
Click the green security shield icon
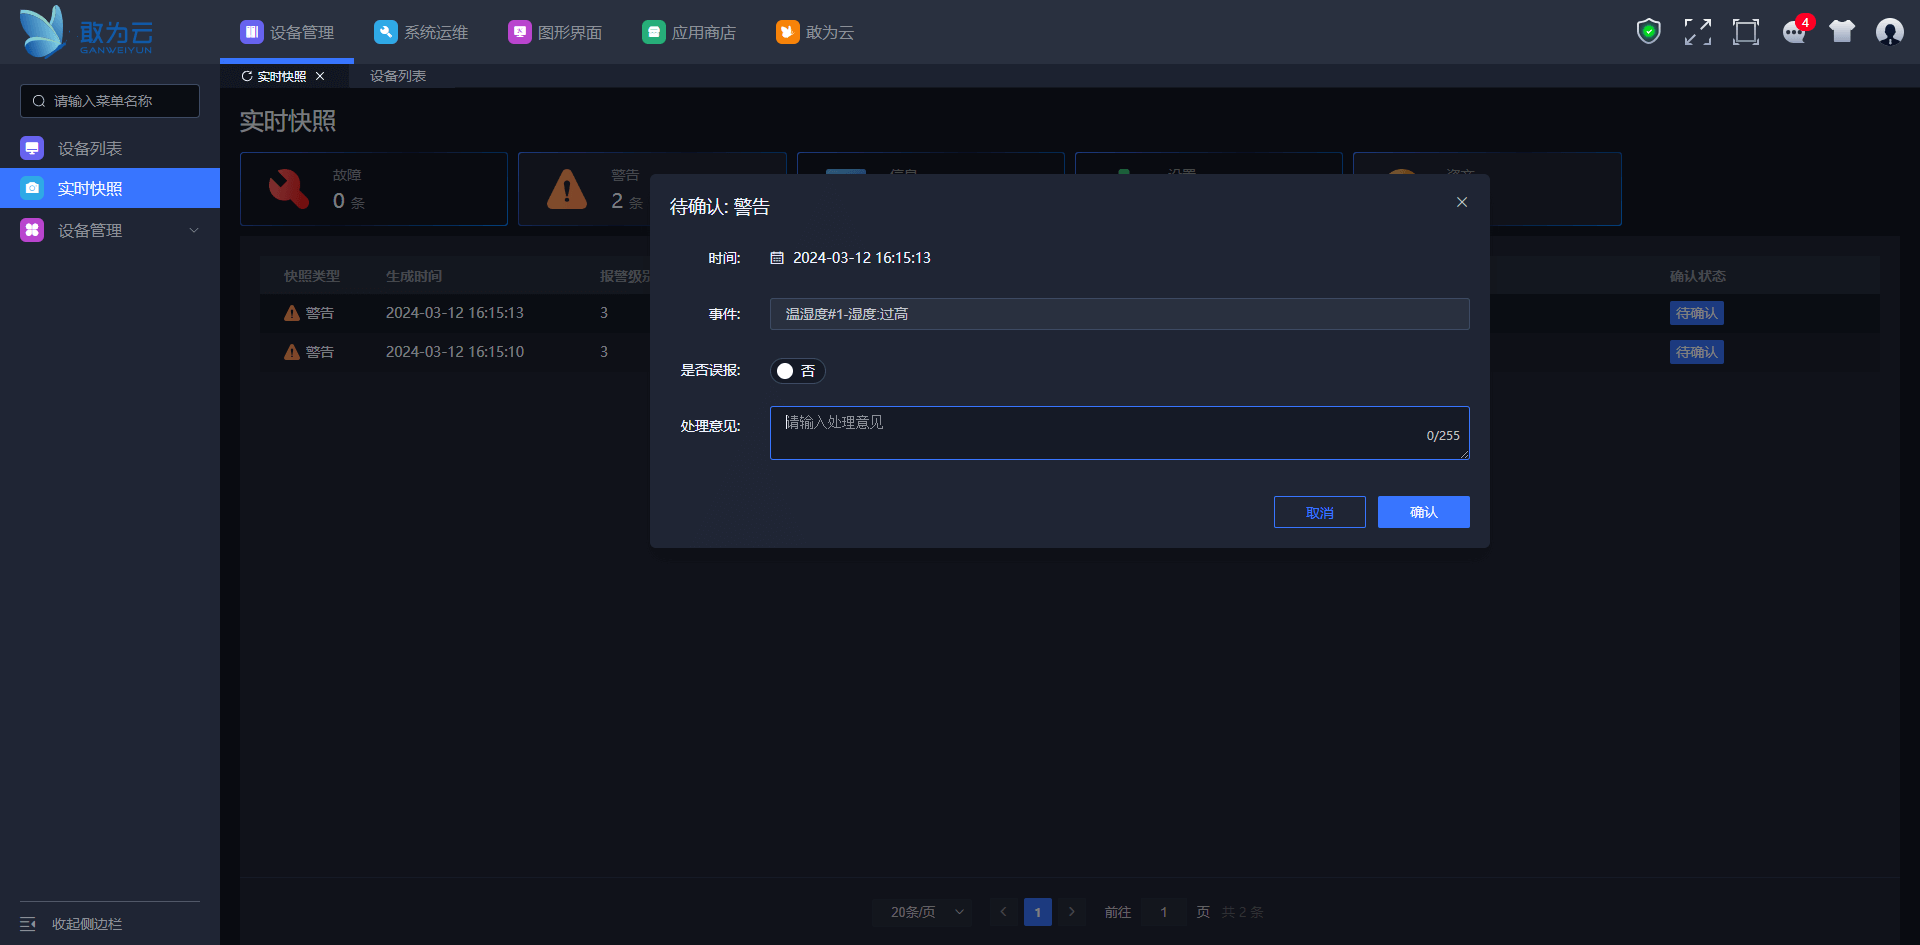tap(1649, 32)
